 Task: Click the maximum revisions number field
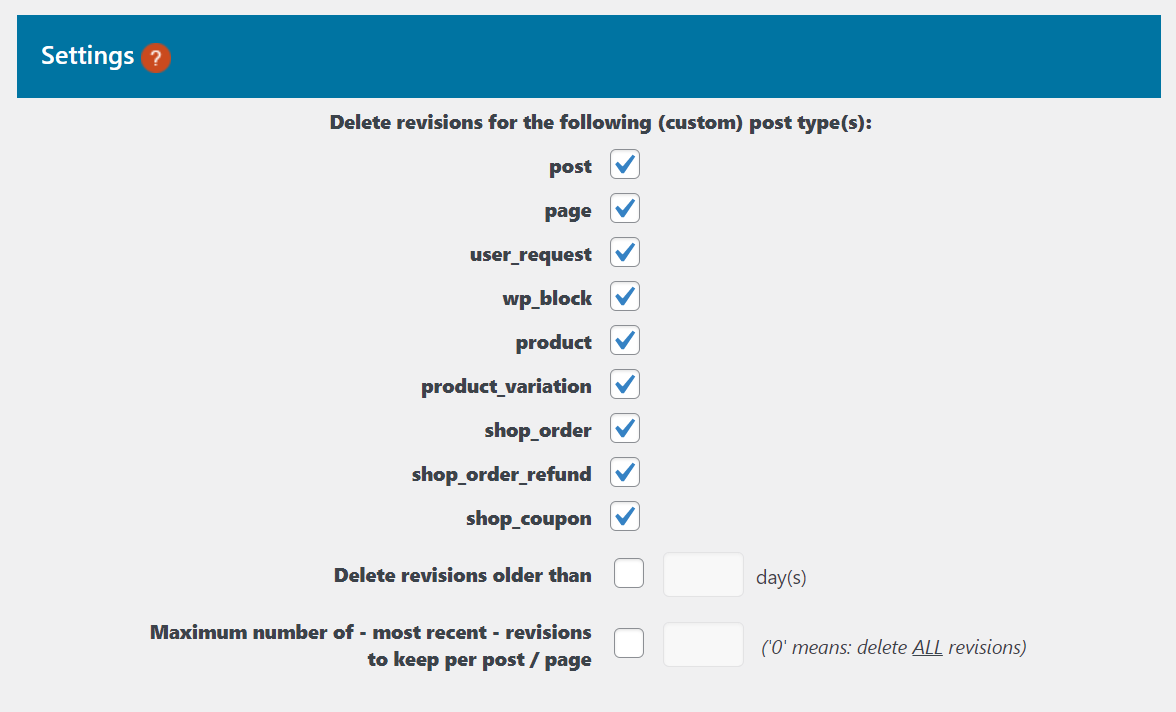pos(703,643)
